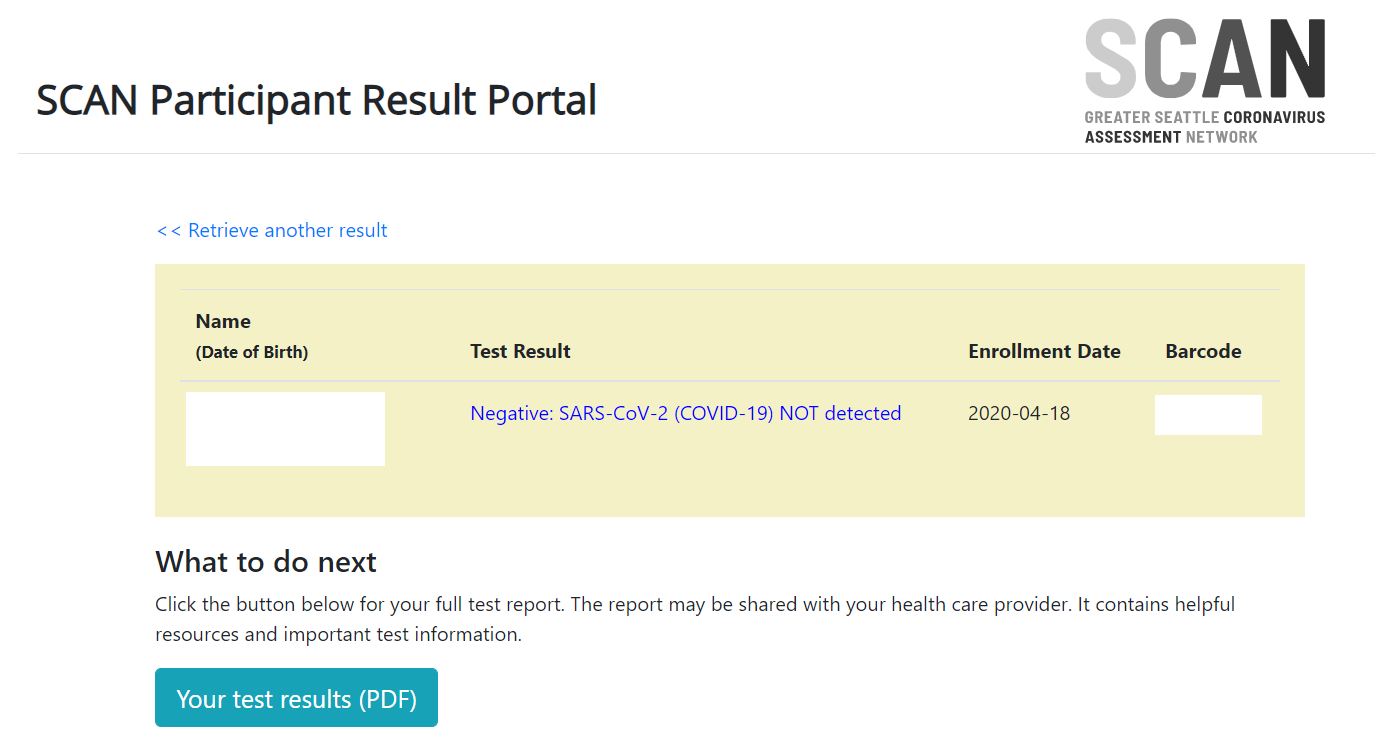Click the Assessment Network text under logo
This screenshot has width=1375, height=741.
pyautogui.click(x=1171, y=137)
